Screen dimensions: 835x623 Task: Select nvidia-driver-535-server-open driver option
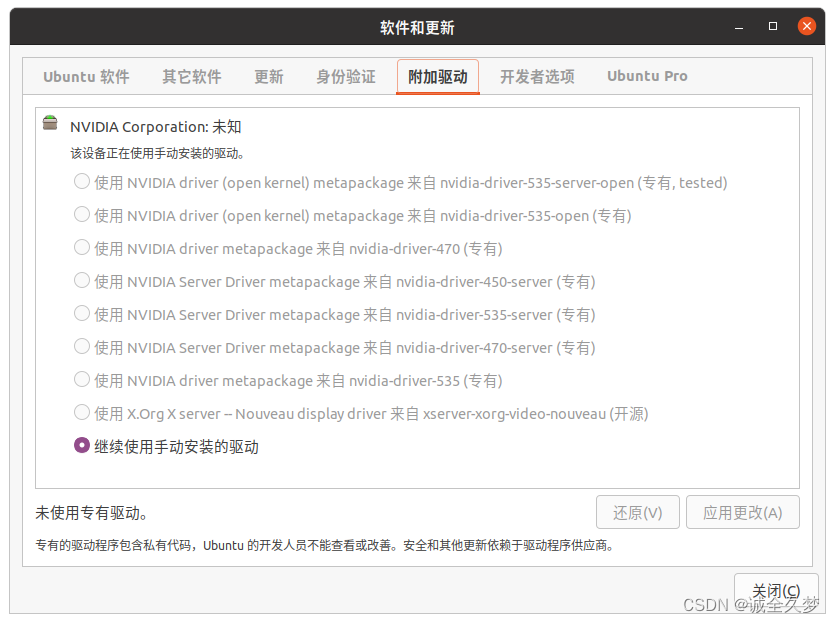(x=82, y=183)
